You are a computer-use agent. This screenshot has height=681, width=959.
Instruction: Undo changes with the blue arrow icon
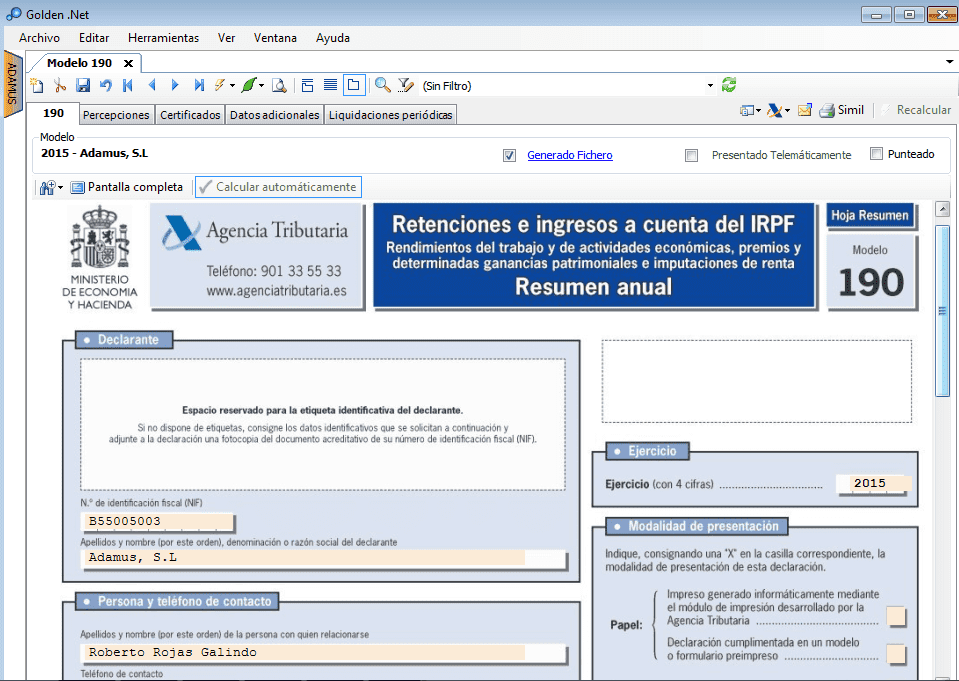[x=106, y=86]
